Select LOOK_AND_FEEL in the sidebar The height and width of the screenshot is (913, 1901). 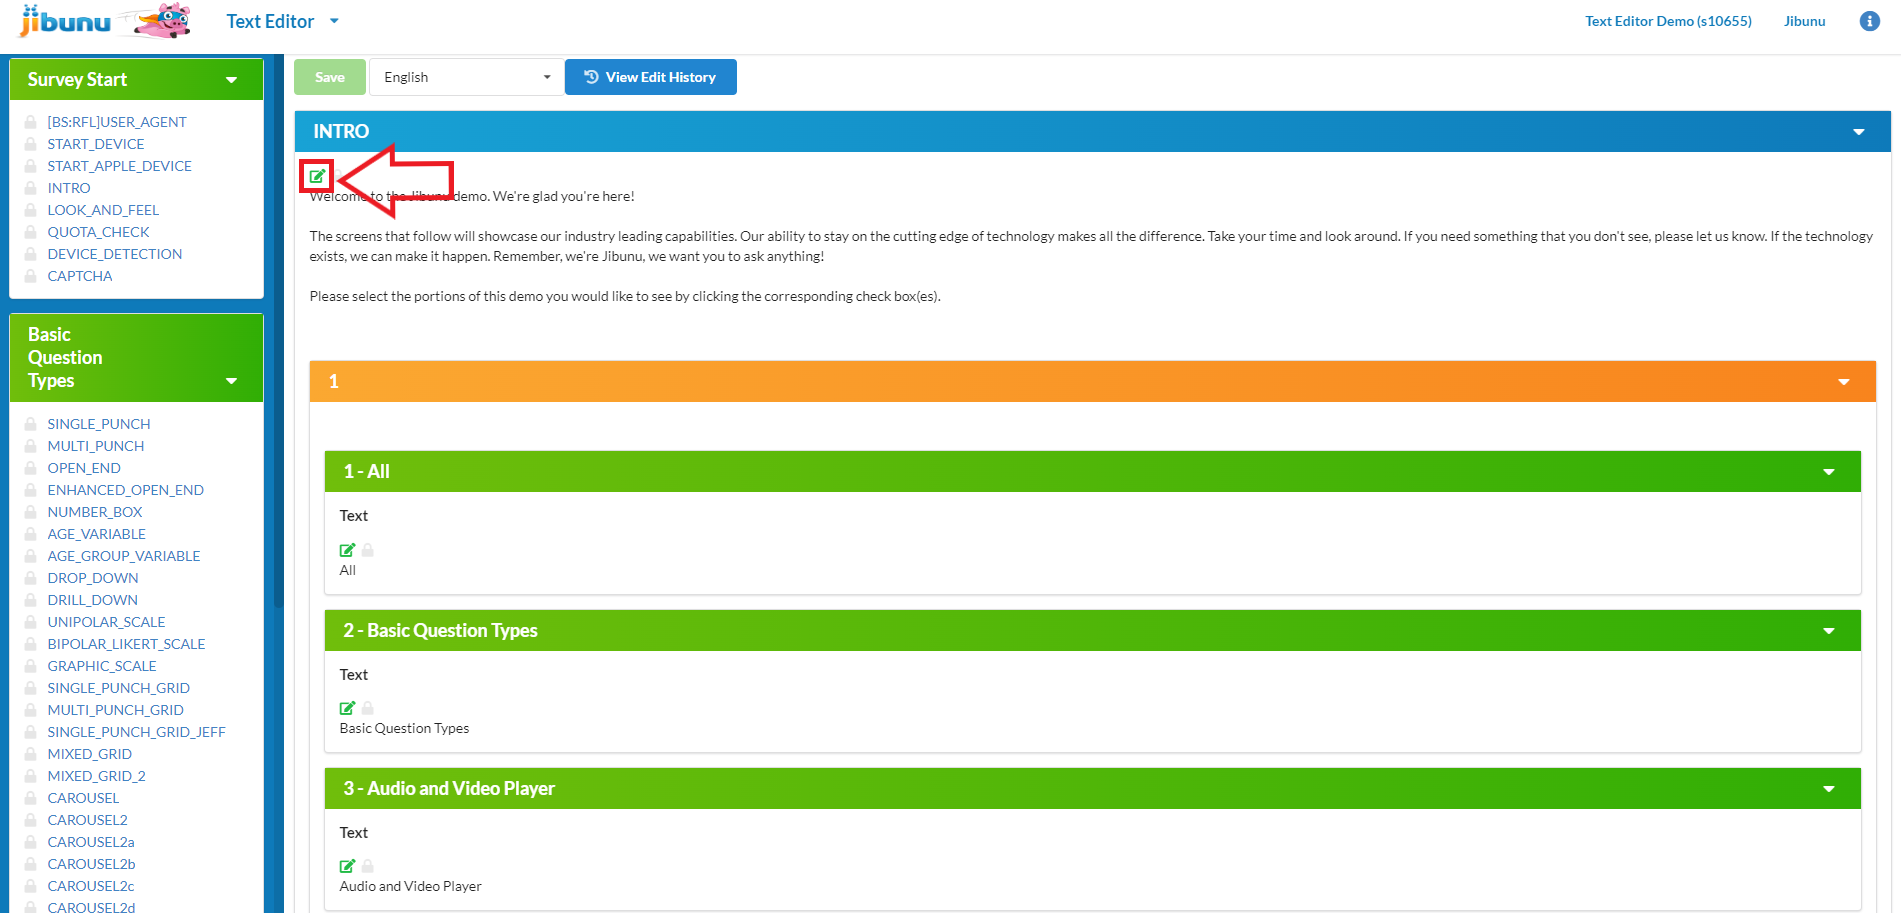coord(103,210)
